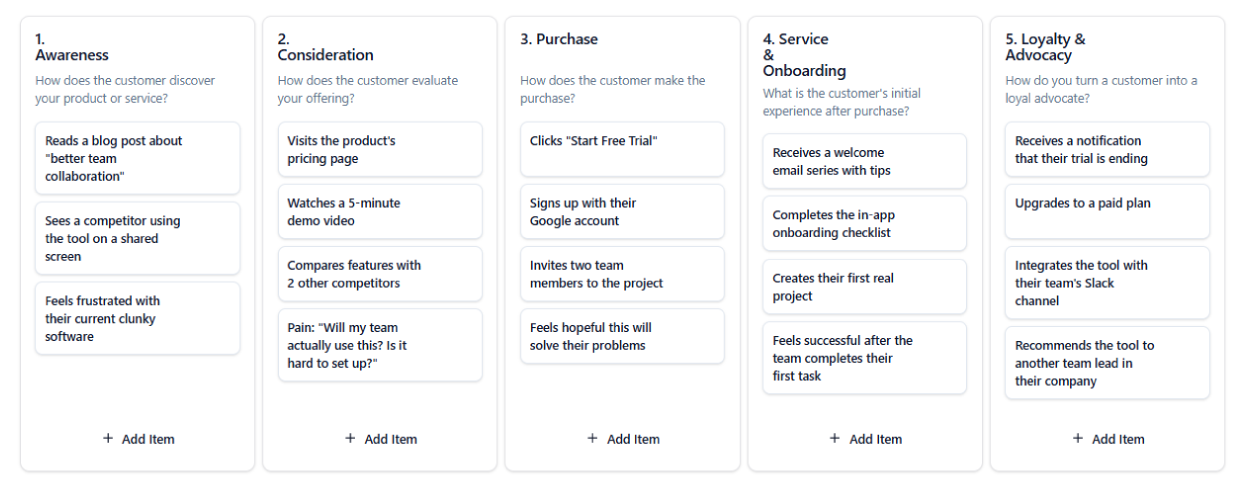The image size is (1246, 489).
Task: Click the "Upgrades to a paid plan" card
Action: coord(1107,211)
